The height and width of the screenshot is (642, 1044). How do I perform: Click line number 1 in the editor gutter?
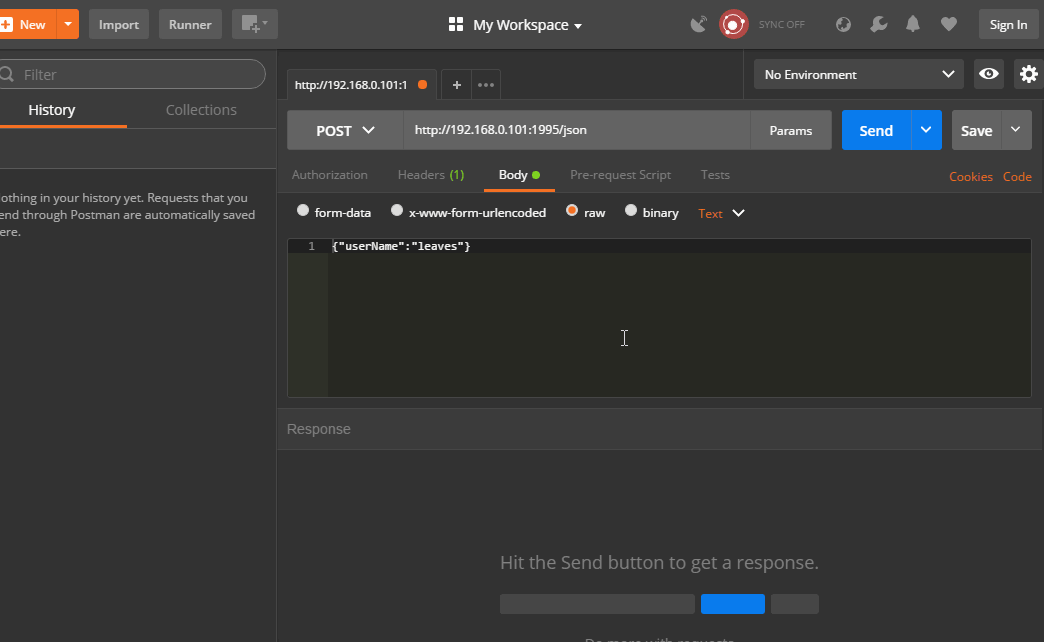312,246
